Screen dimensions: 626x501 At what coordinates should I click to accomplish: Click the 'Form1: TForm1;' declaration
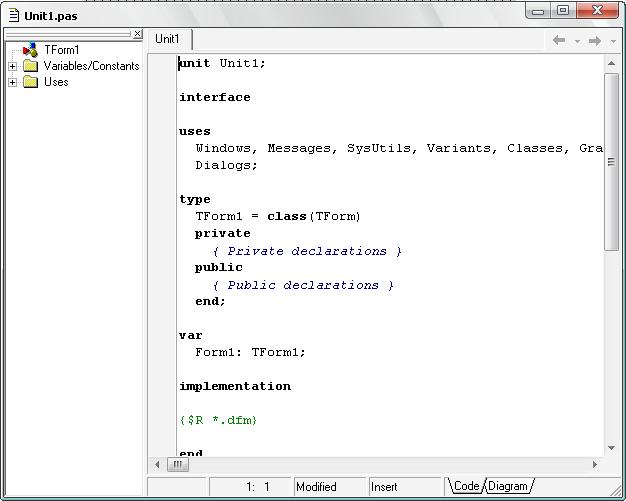click(x=250, y=352)
